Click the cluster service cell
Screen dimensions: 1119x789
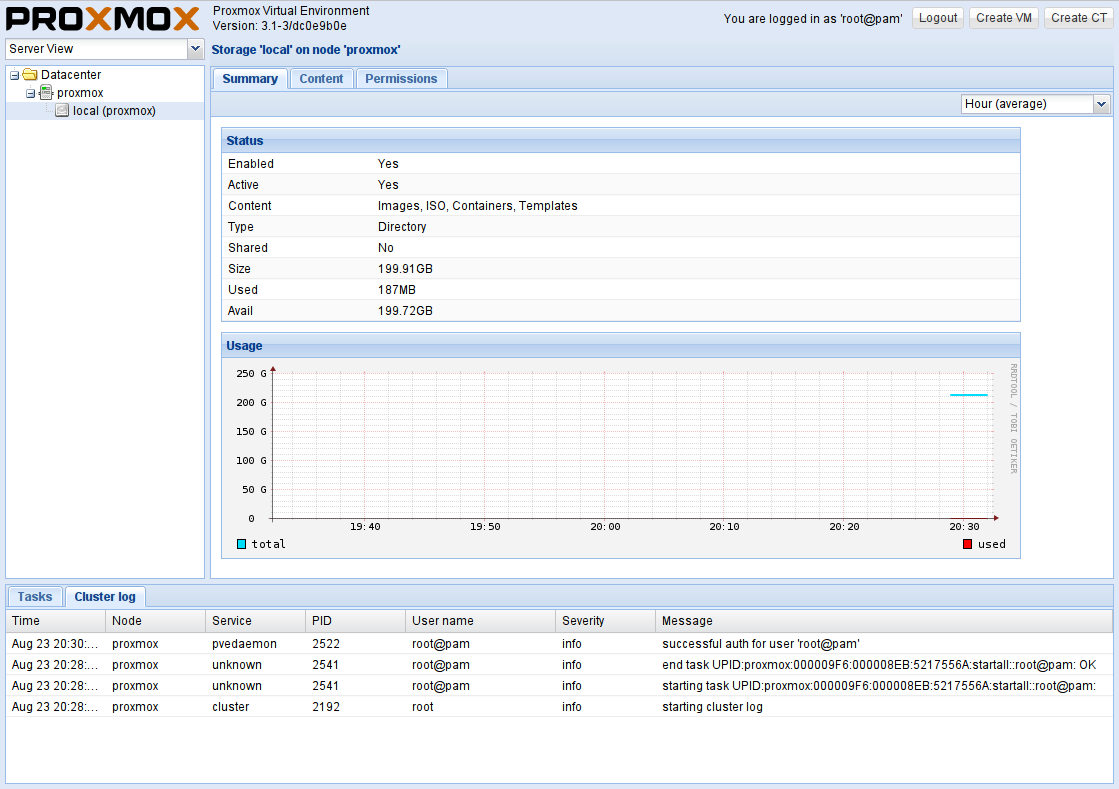pyautogui.click(x=231, y=707)
